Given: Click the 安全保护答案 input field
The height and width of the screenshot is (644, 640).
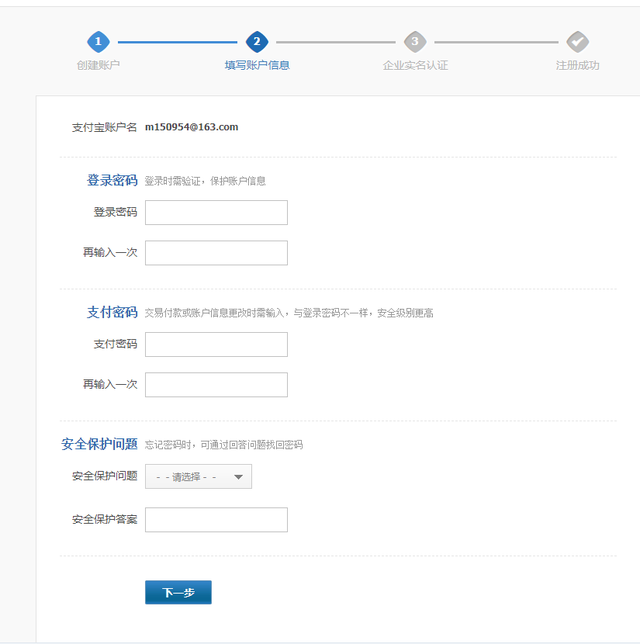Looking at the screenshot, I should pyautogui.click(x=216, y=520).
